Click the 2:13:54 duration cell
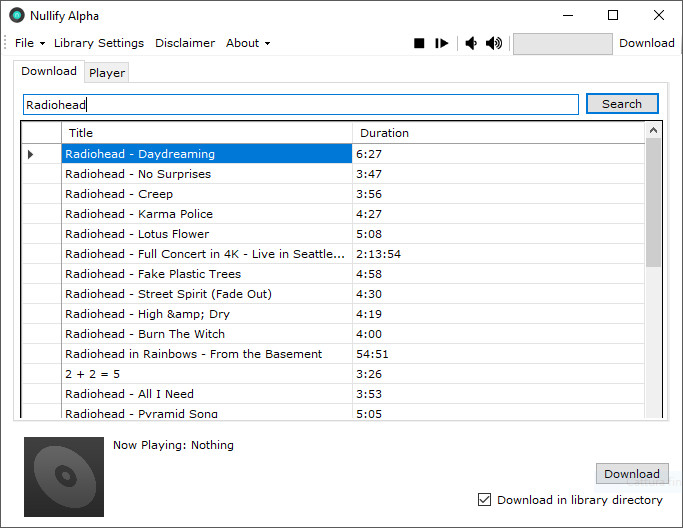683x528 pixels. pos(498,254)
